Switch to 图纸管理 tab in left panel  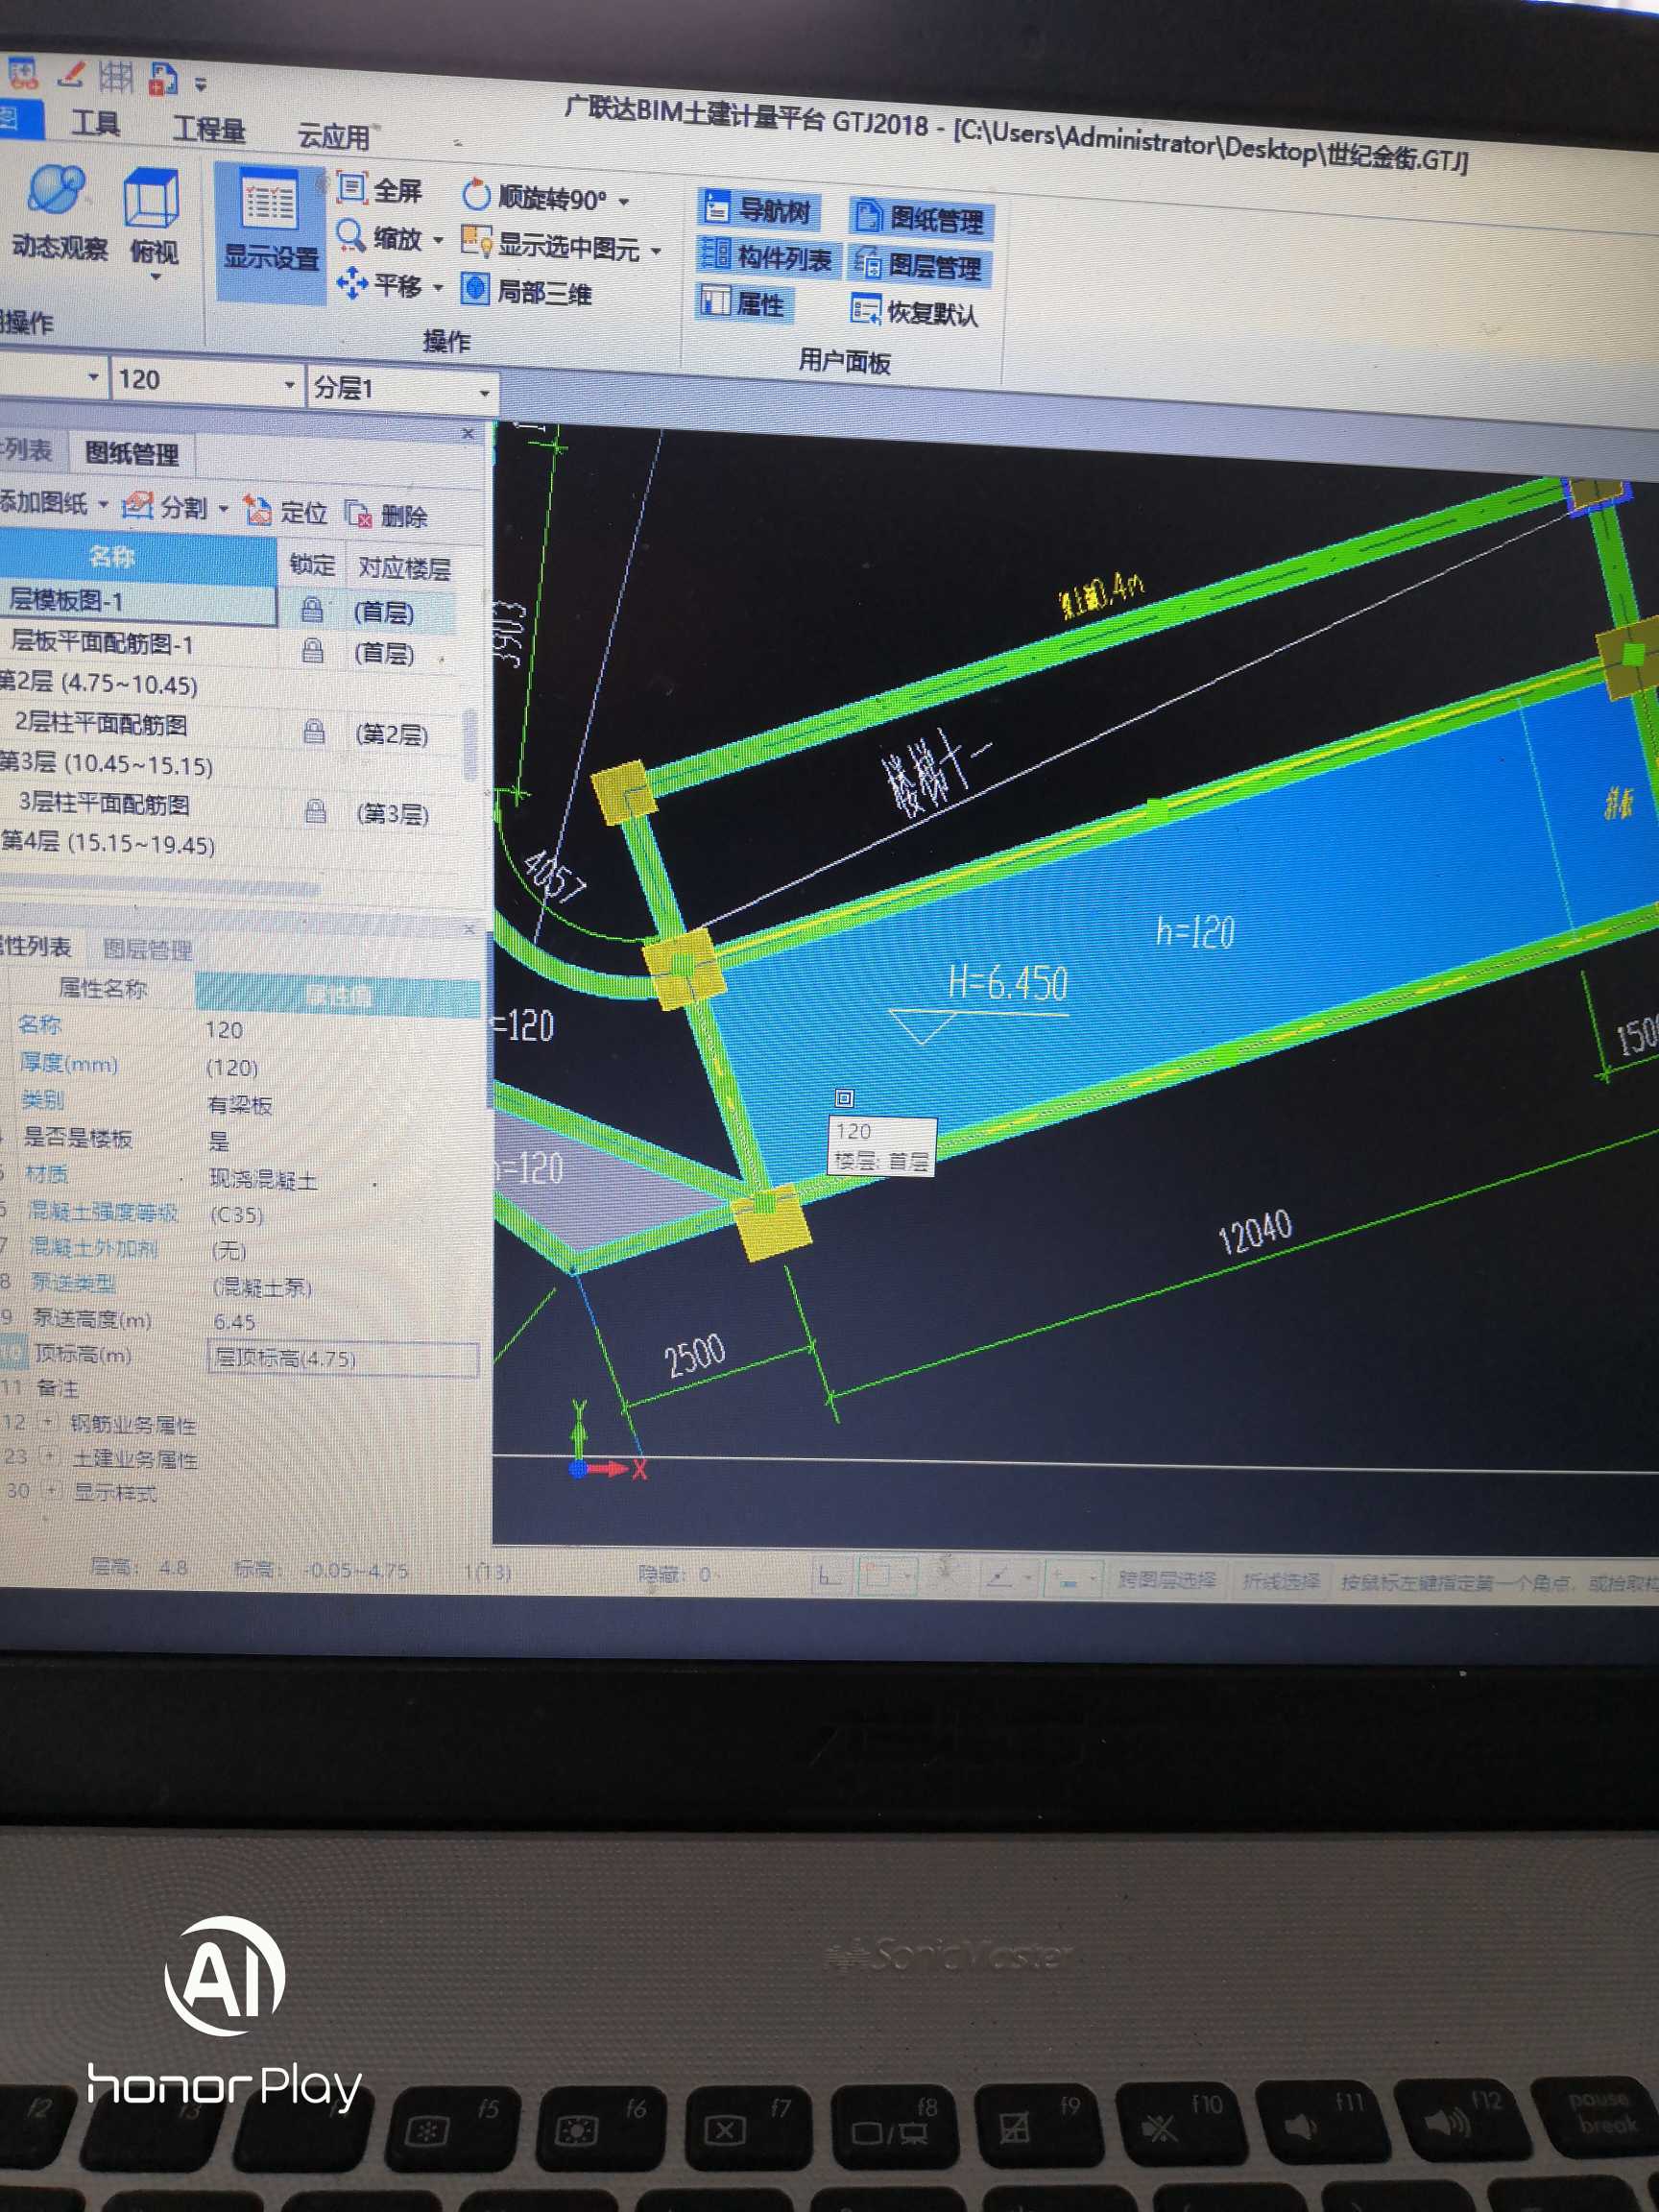pos(131,453)
